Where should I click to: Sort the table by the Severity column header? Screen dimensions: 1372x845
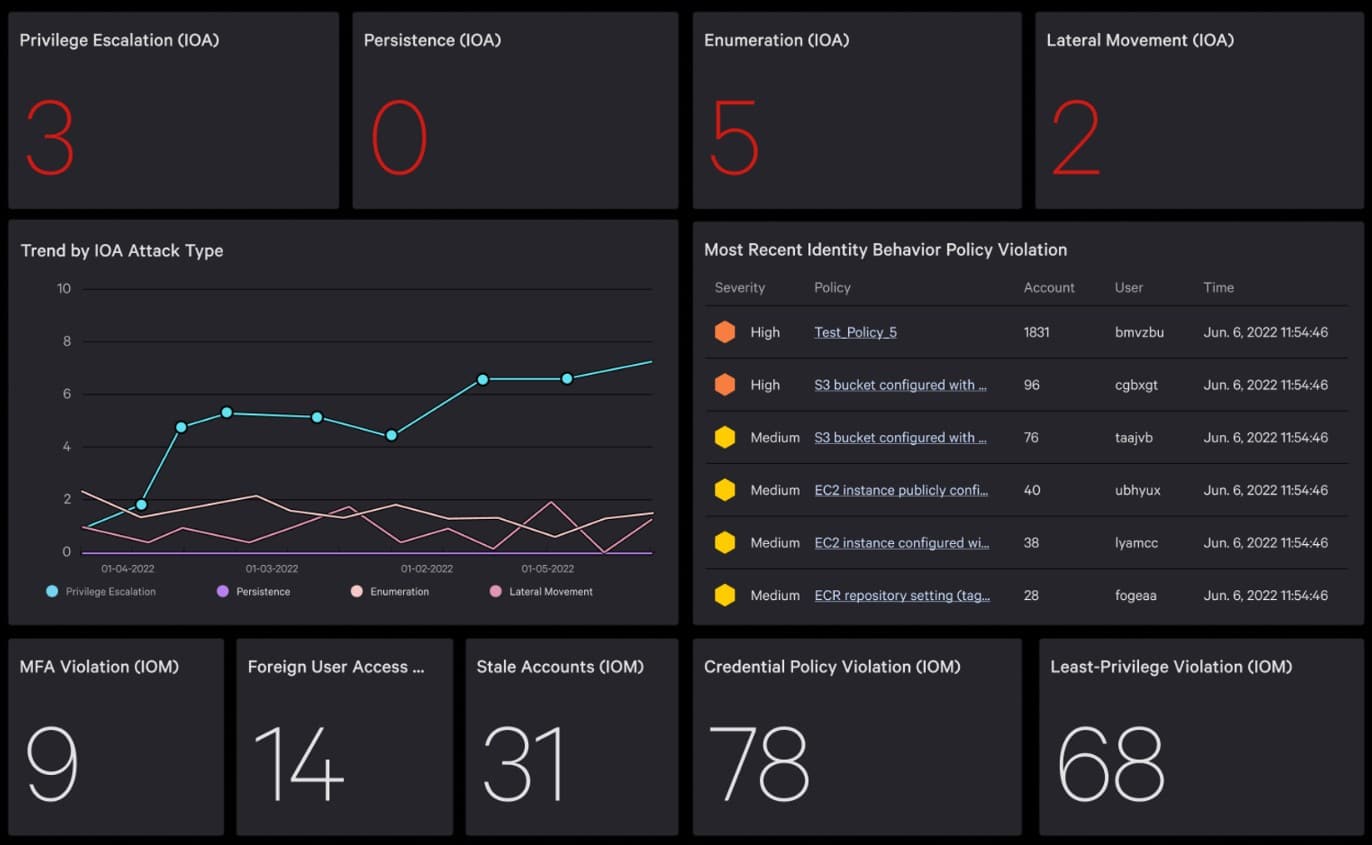click(740, 287)
